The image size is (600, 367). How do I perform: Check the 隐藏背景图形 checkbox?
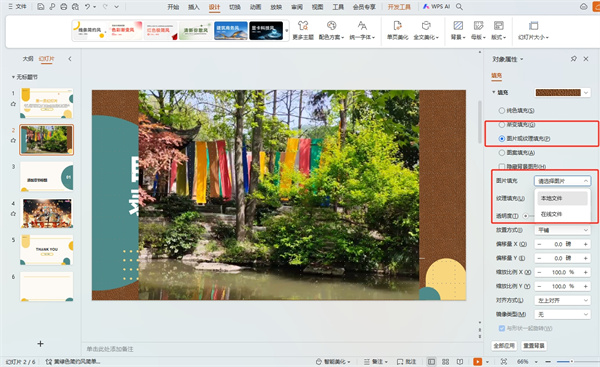click(502, 166)
